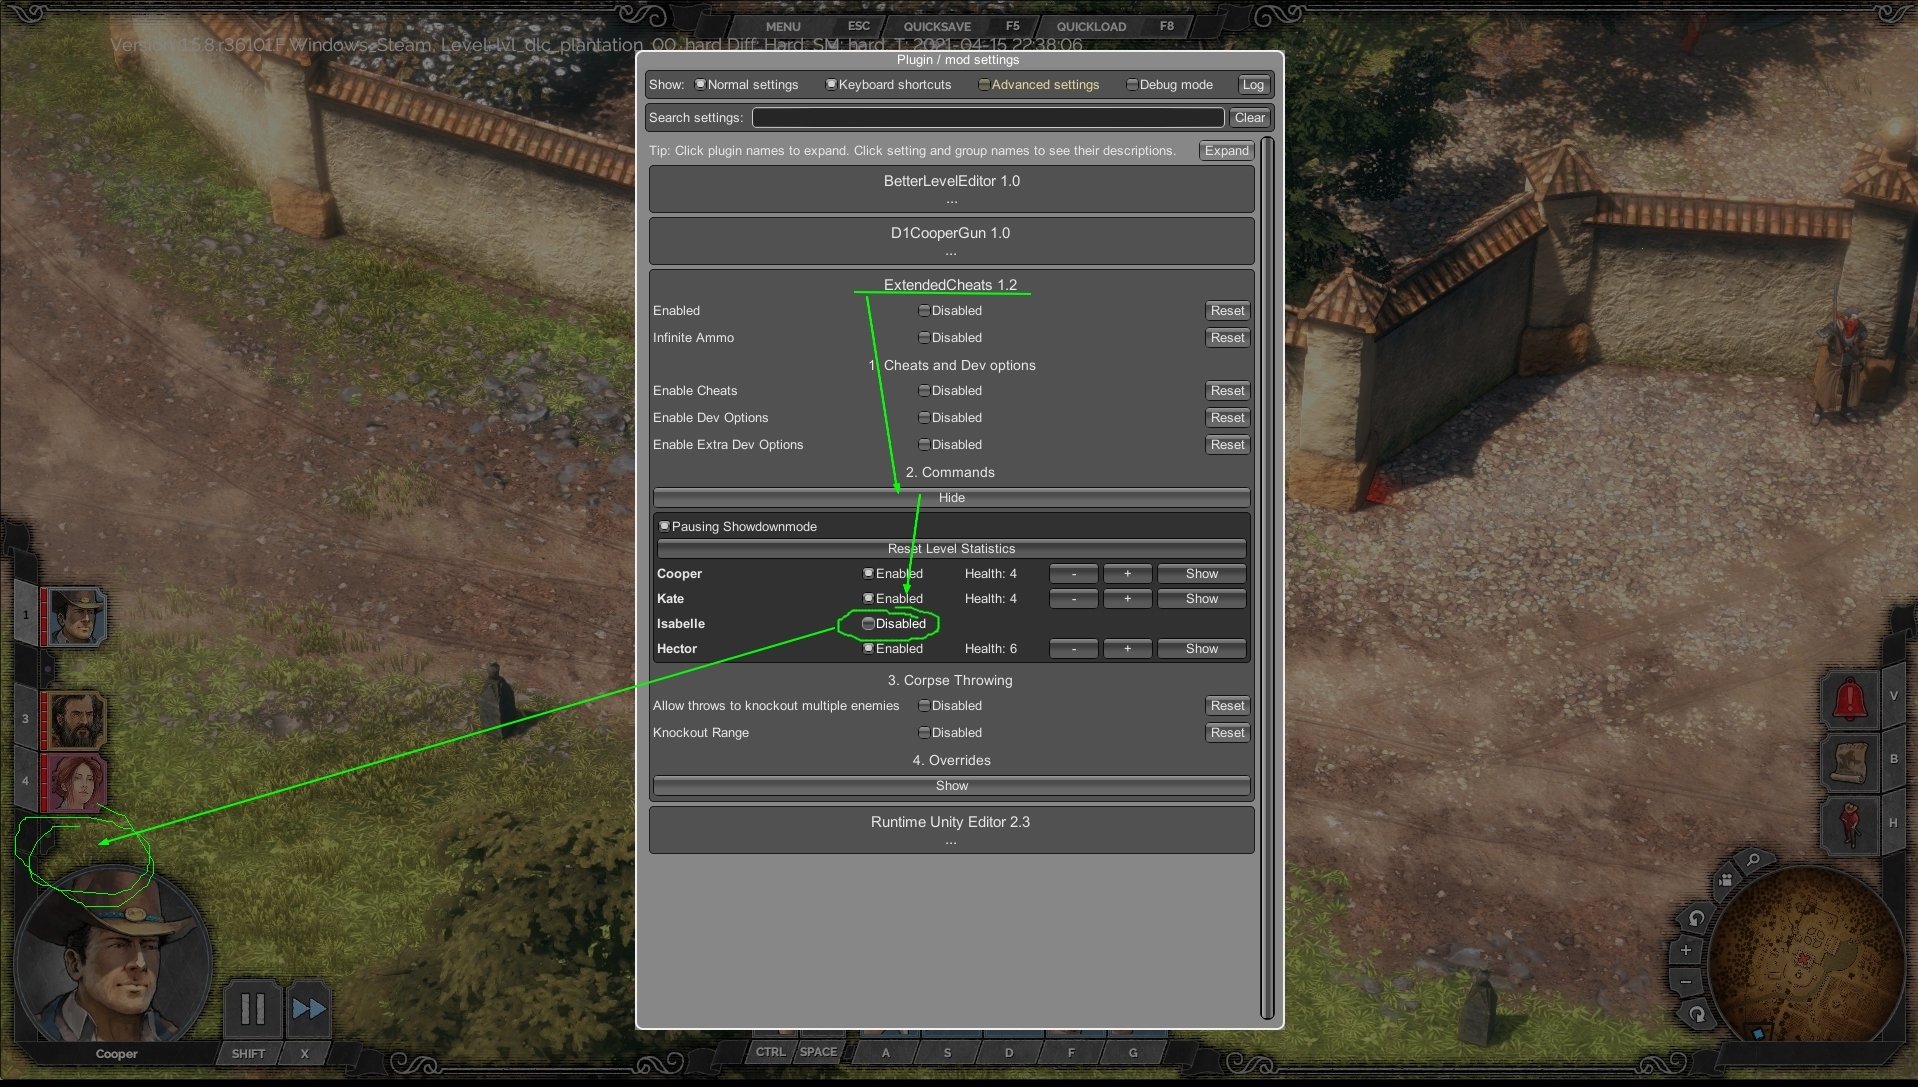Zoom out with the minimap minus icon
1918x1087 pixels.
(x=1686, y=982)
